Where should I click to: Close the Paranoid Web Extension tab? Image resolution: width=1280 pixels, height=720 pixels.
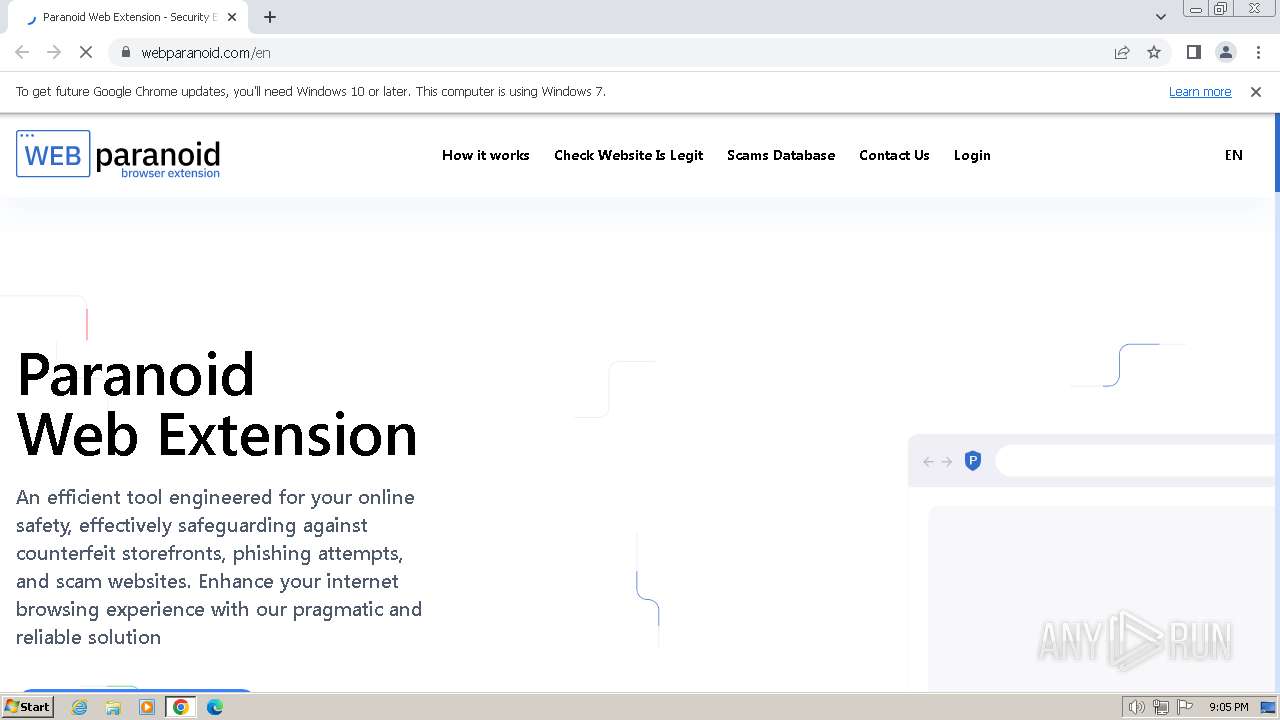(233, 17)
